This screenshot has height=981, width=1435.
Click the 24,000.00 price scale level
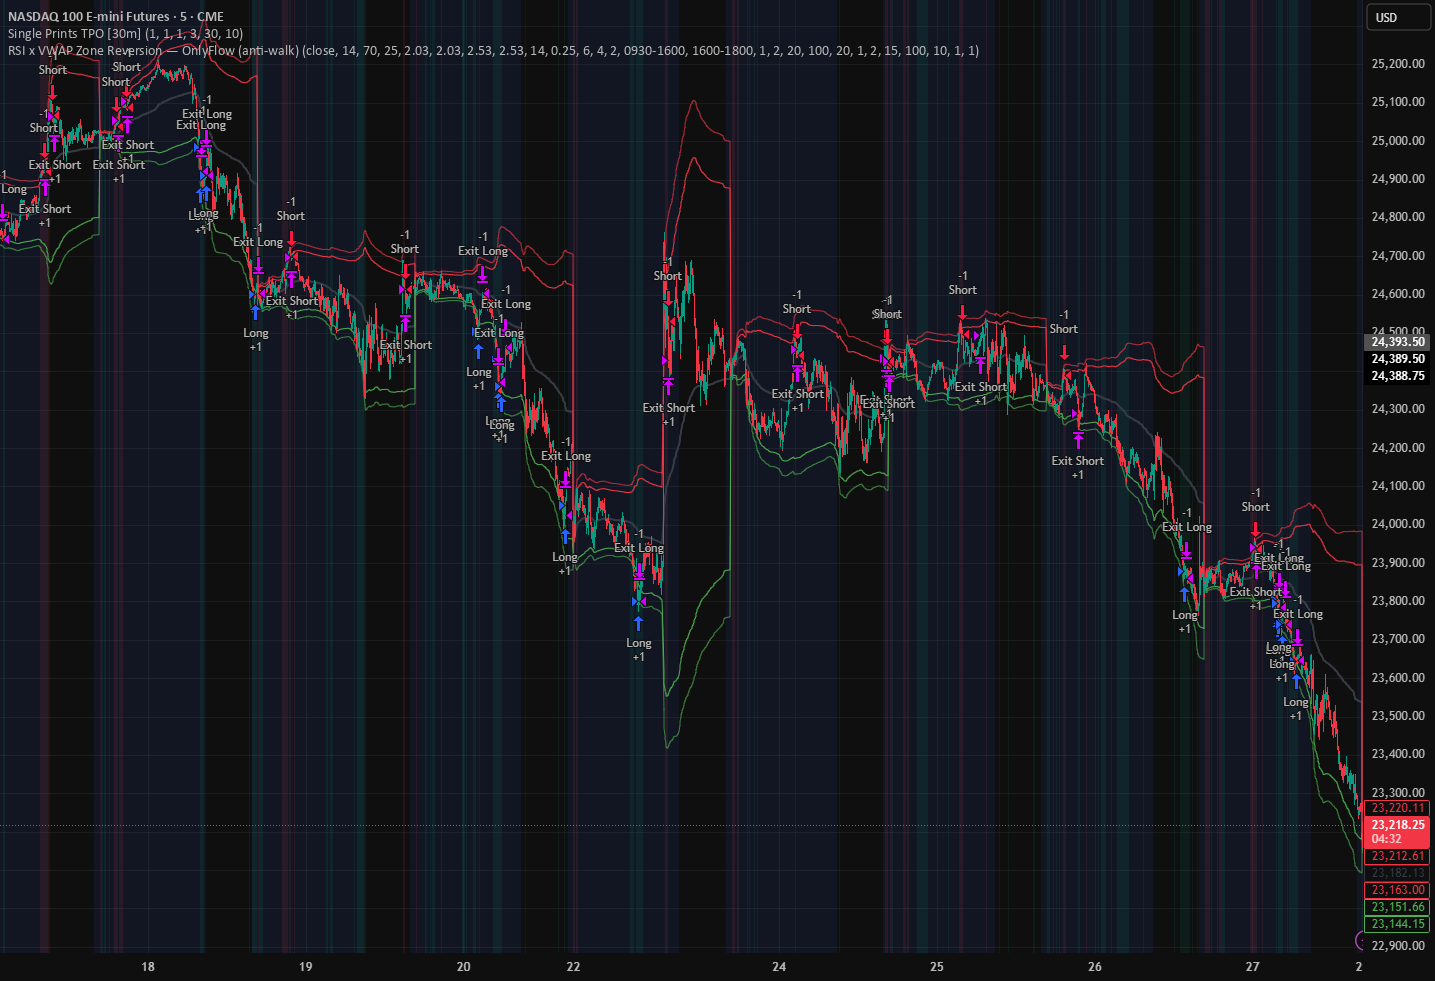(1398, 524)
